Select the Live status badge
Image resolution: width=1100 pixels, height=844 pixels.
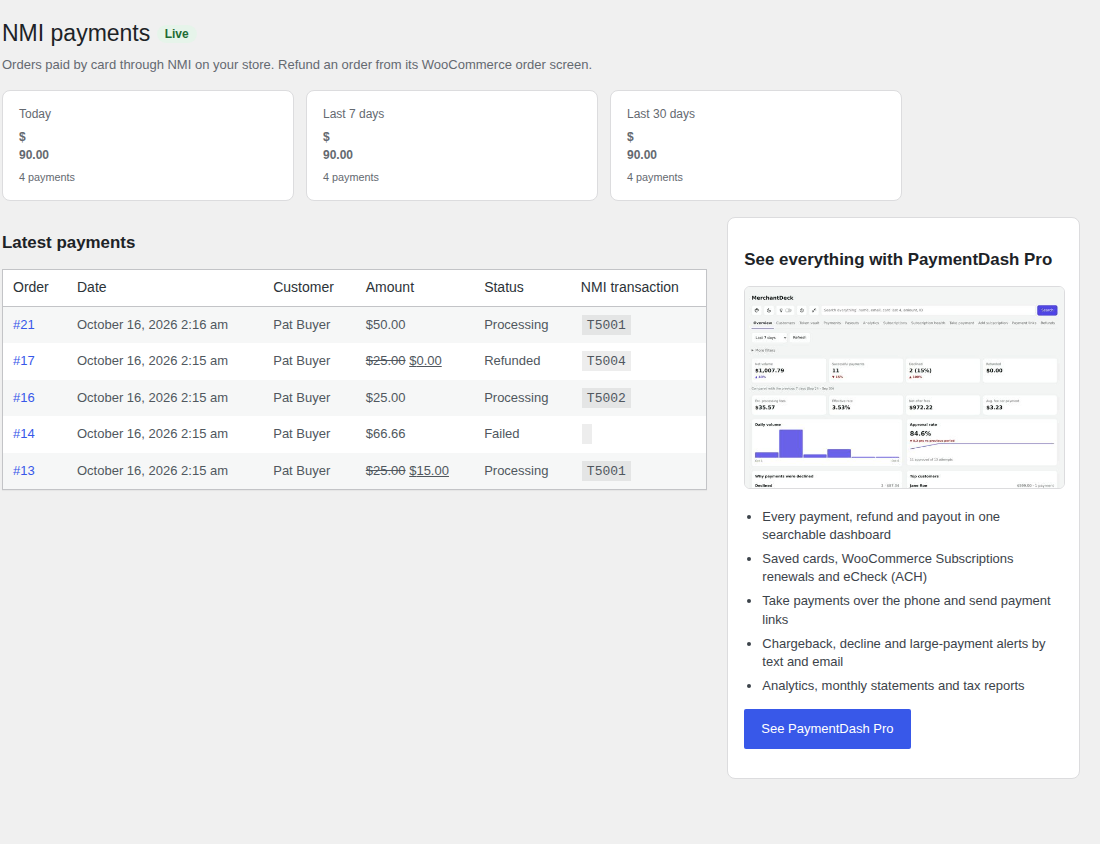pos(176,34)
